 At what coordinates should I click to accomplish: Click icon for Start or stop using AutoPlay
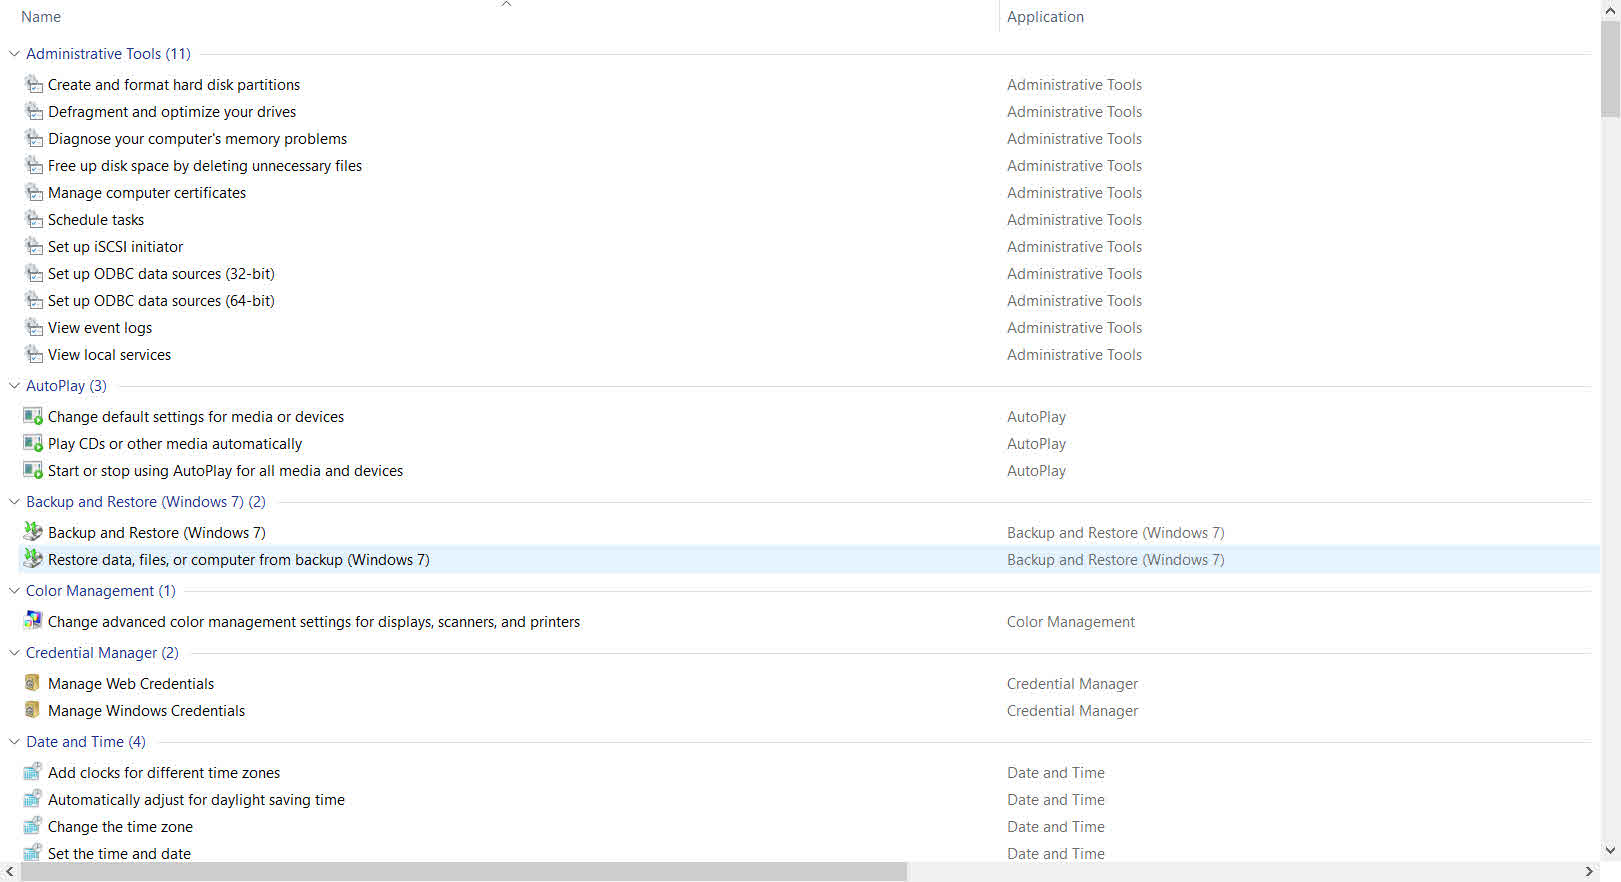coord(33,470)
